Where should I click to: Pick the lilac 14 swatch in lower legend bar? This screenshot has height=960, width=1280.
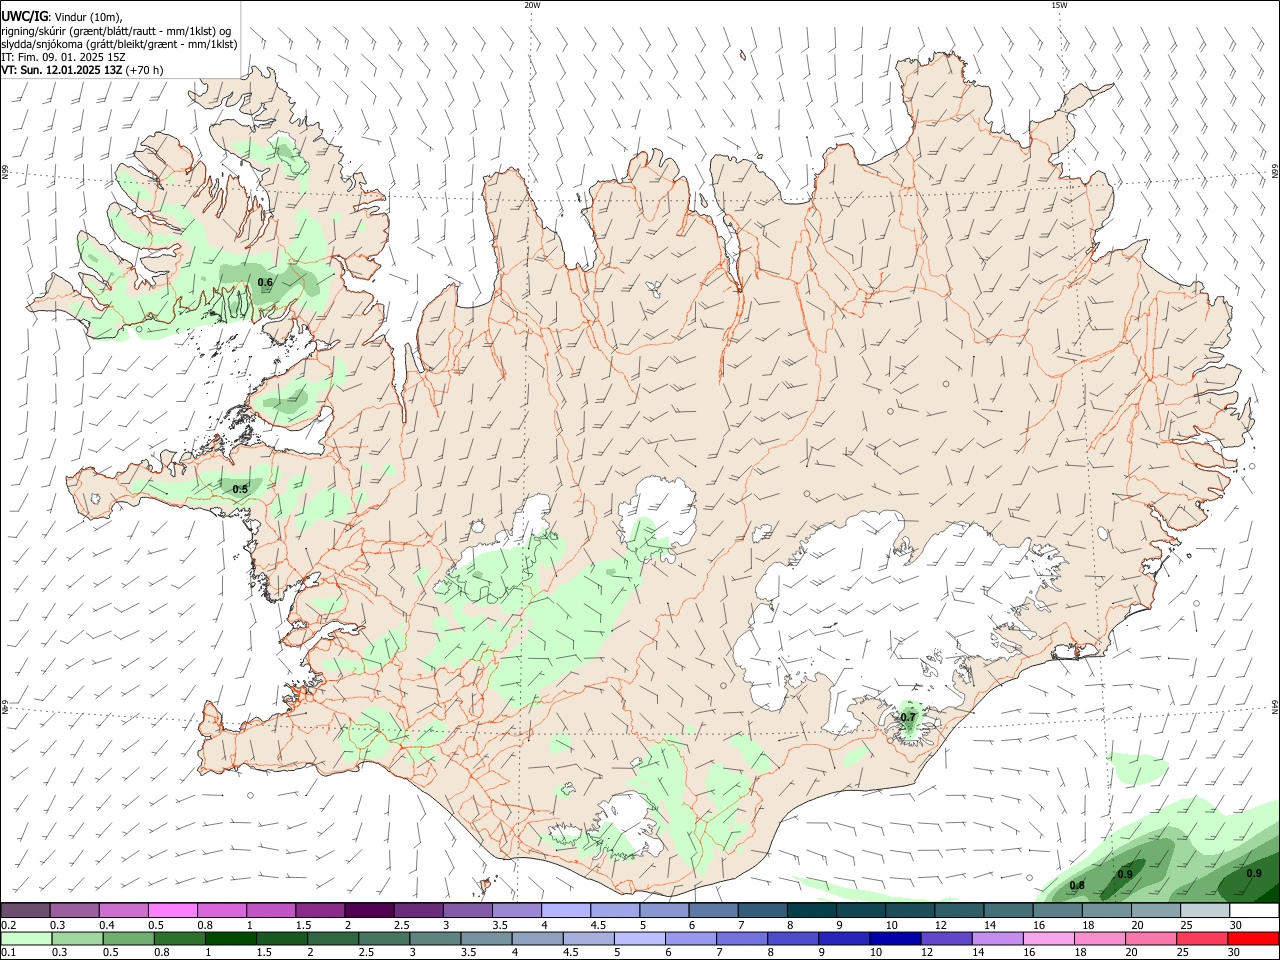[x=996, y=938]
